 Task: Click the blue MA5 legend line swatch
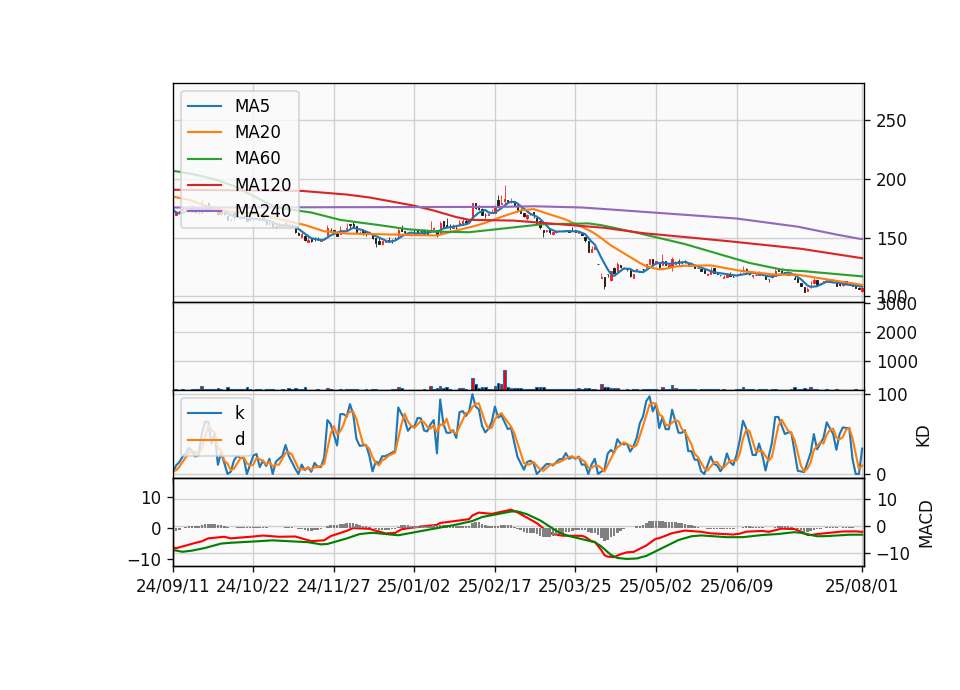point(204,106)
